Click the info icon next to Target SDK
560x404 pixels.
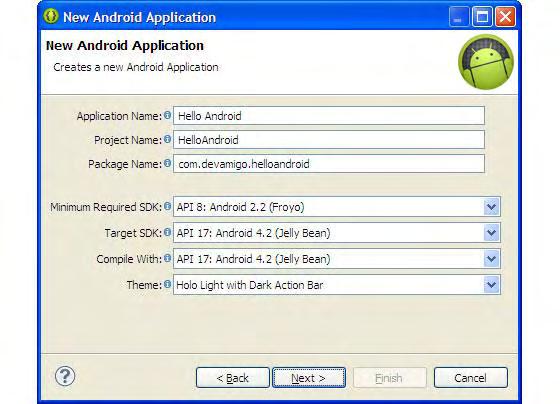coord(167,232)
